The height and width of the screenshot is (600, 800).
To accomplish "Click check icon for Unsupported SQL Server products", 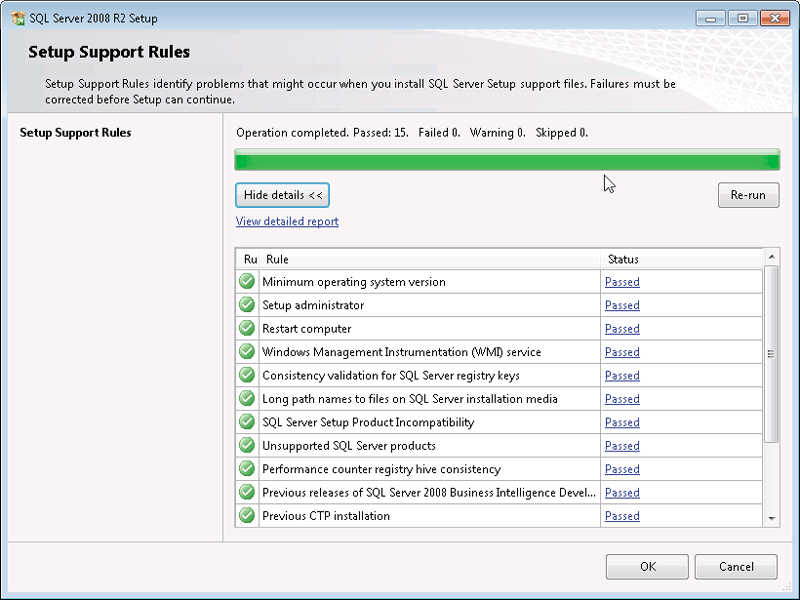I will point(247,446).
